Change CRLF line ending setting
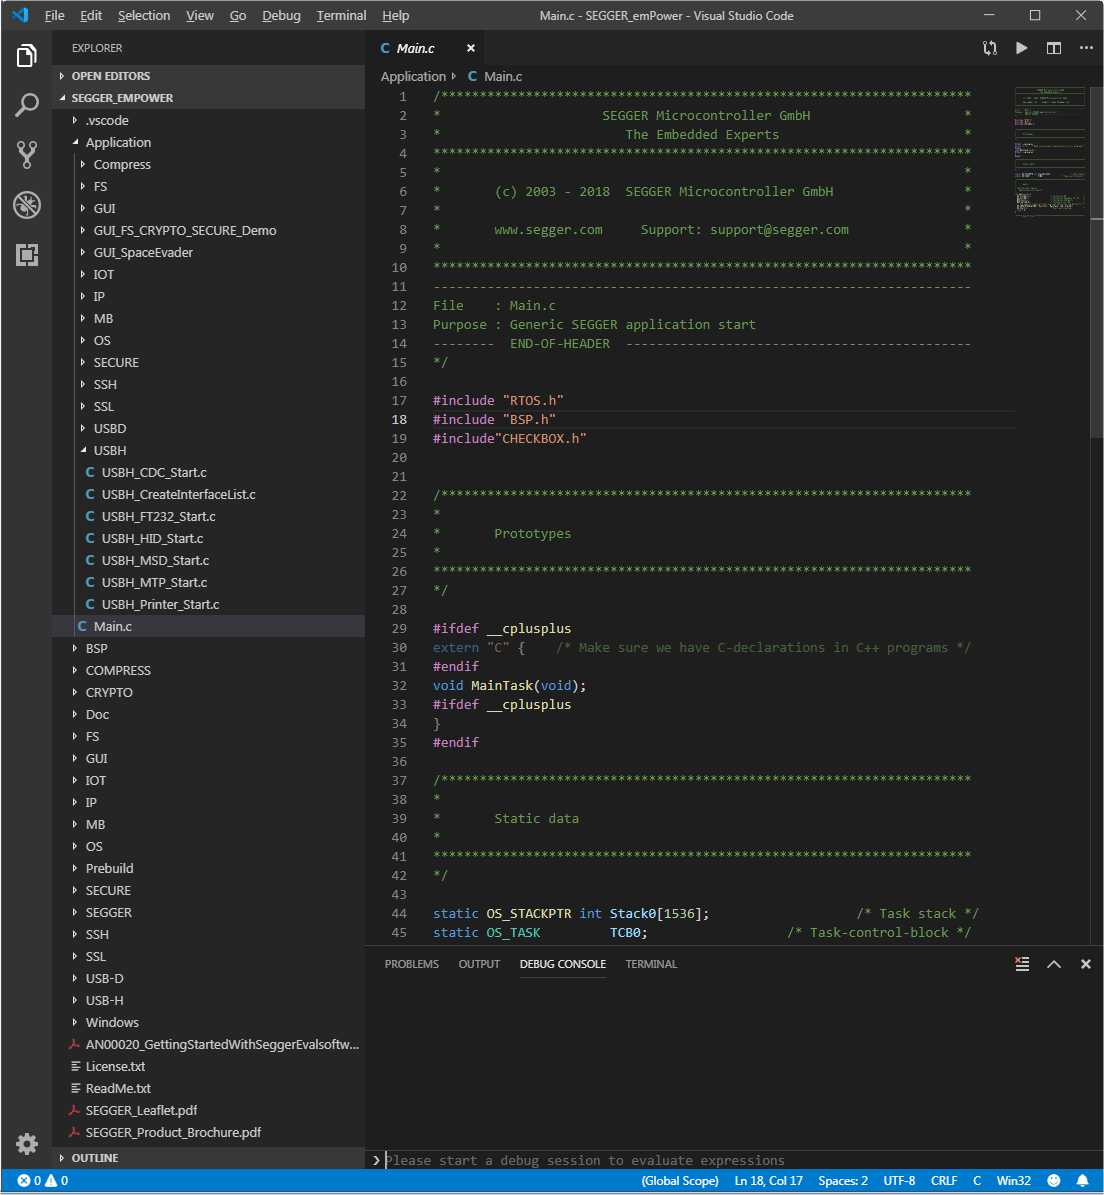Image resolution: width=1104 pixels, height=1195 pixels. 943,1181
